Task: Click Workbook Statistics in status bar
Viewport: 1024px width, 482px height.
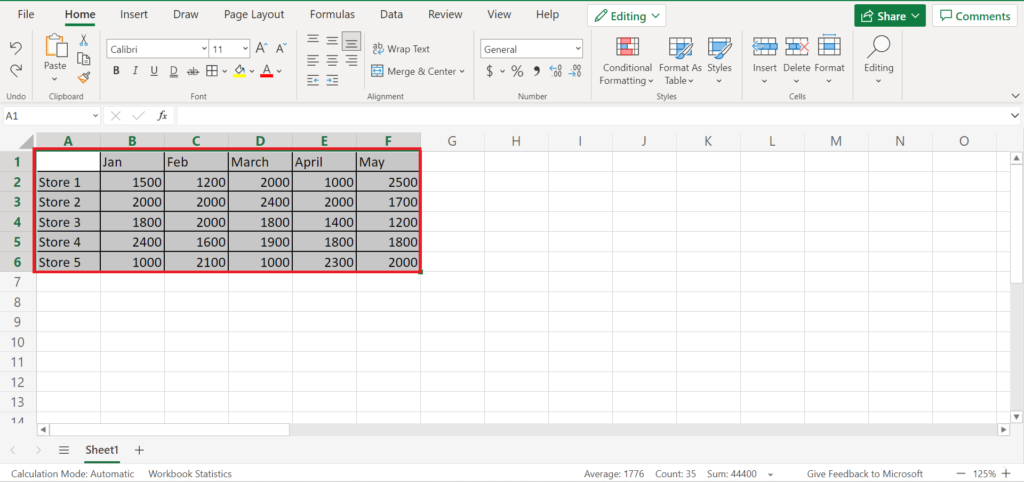Action: [x=190, y=474]
